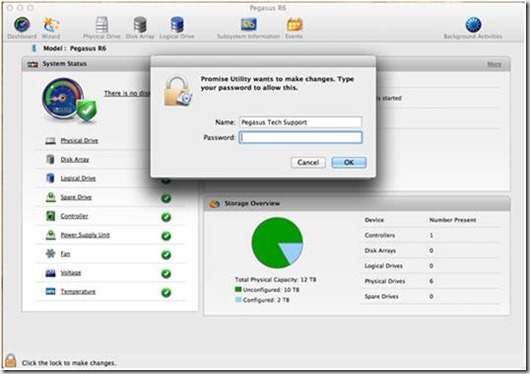
Task: Click the Logical Drives row in the device table
Action: (x=430, y=266)
